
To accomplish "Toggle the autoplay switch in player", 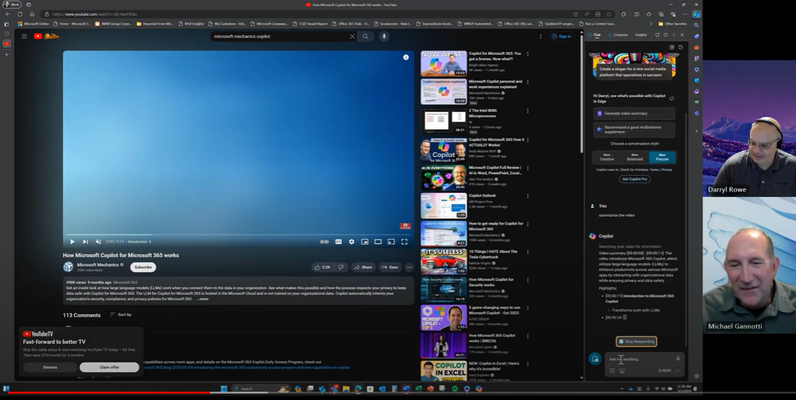I will tap(324, 242).
